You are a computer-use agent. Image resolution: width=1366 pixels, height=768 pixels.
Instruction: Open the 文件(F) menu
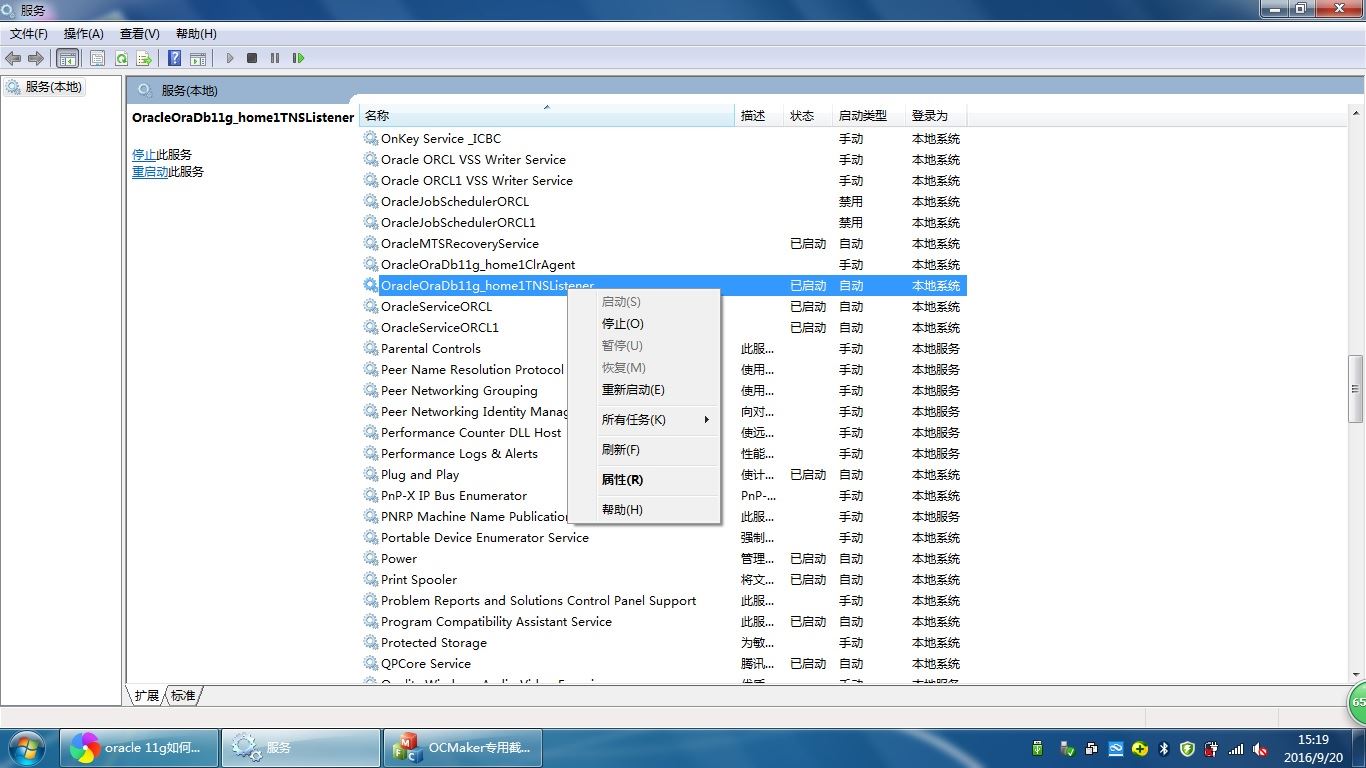(x=29, y=33)
